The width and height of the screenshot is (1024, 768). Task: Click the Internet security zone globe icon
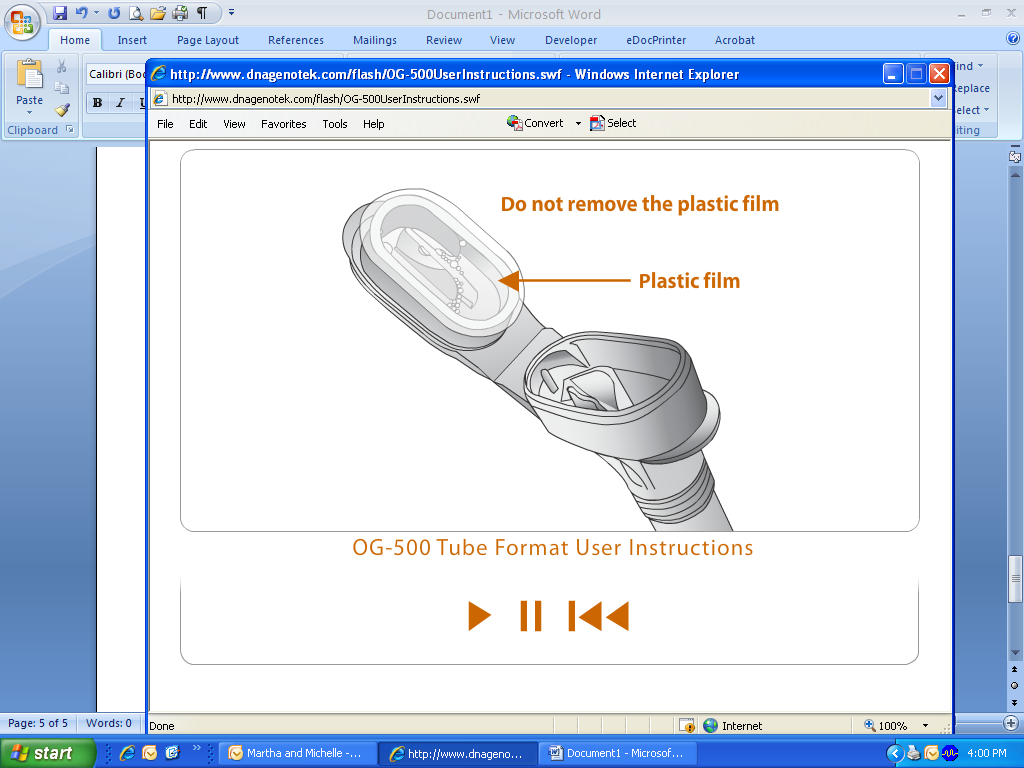click(711, 726)
